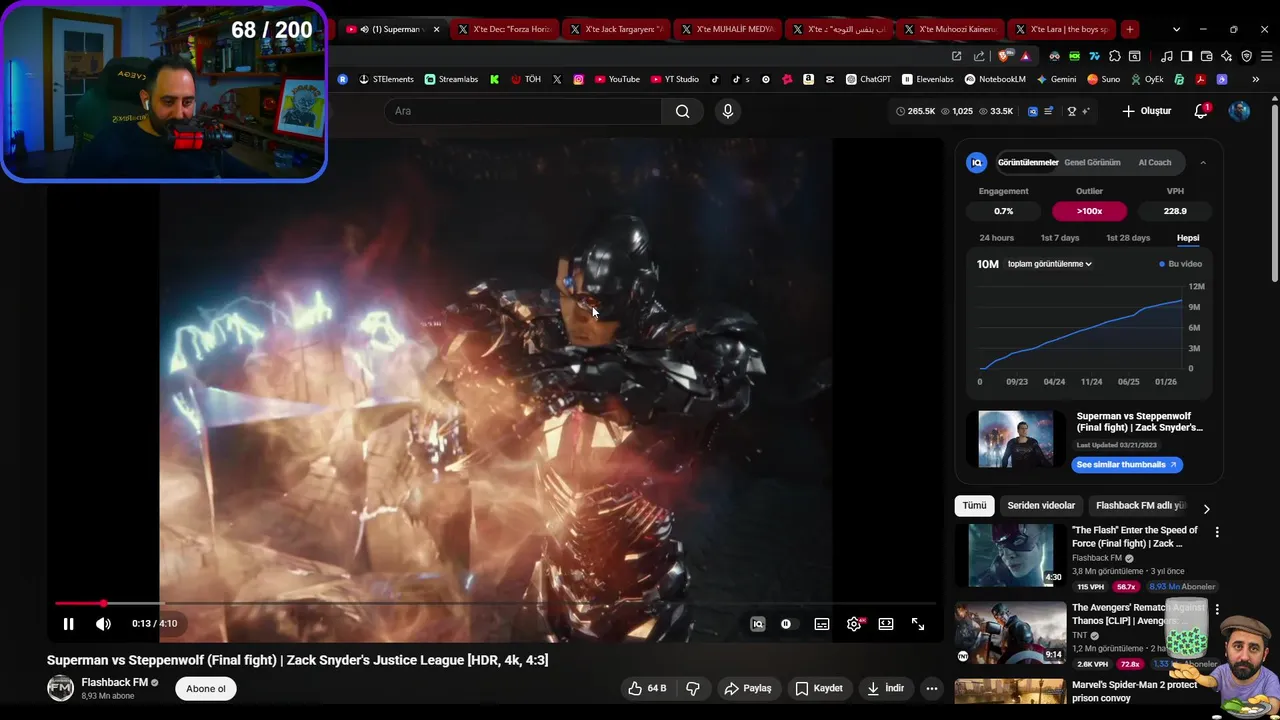Select the Görüntülenmeler tab in vidIQ panel
The width and height of the screenshot is (1280, 720).
[x=1028, y=162]
